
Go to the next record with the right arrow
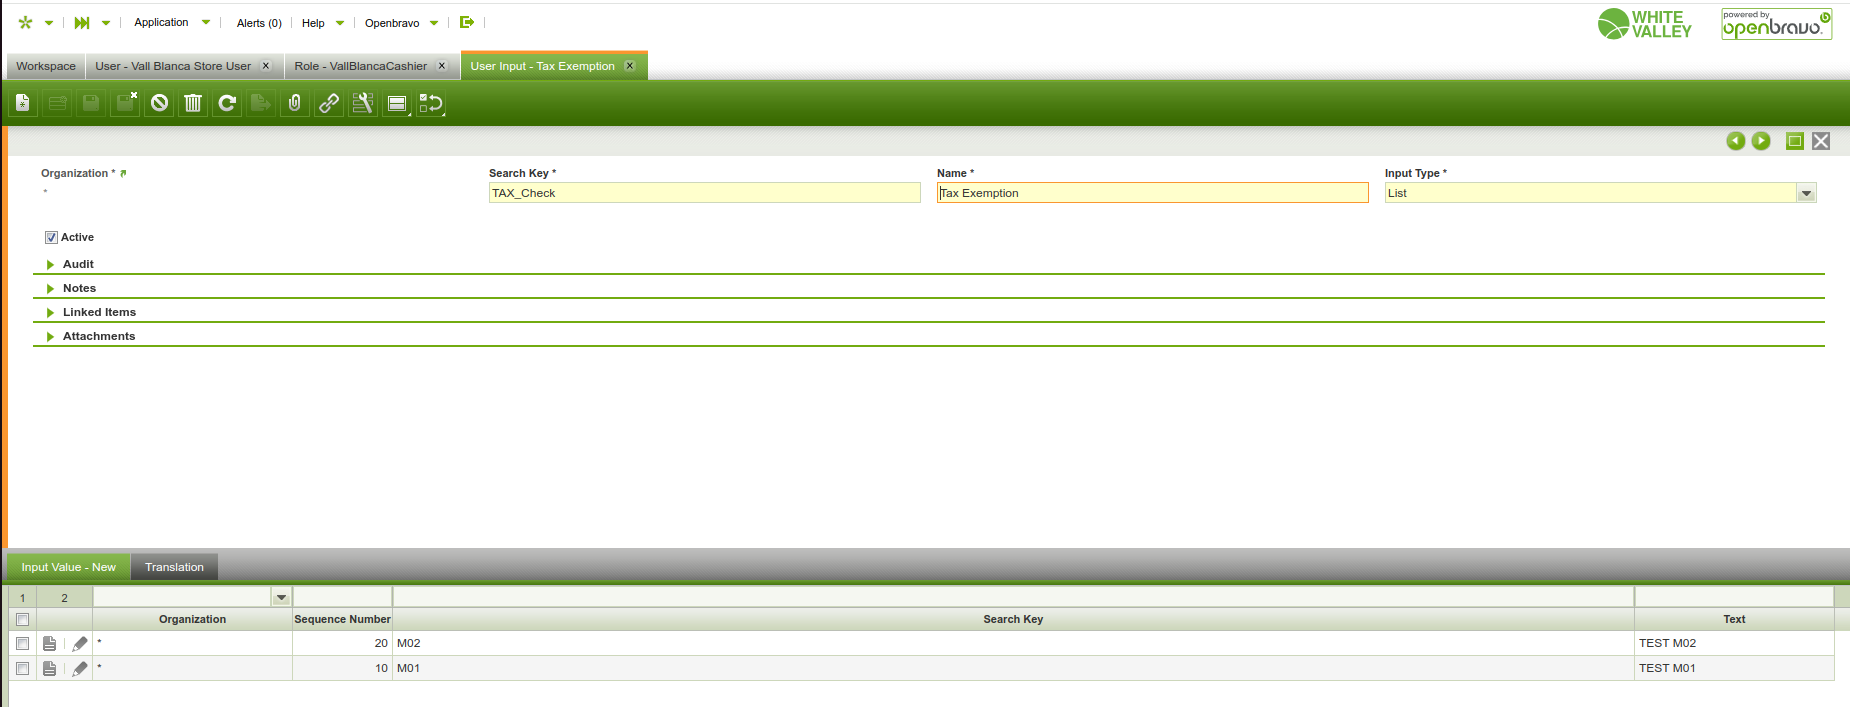[x=1761, y=141]
